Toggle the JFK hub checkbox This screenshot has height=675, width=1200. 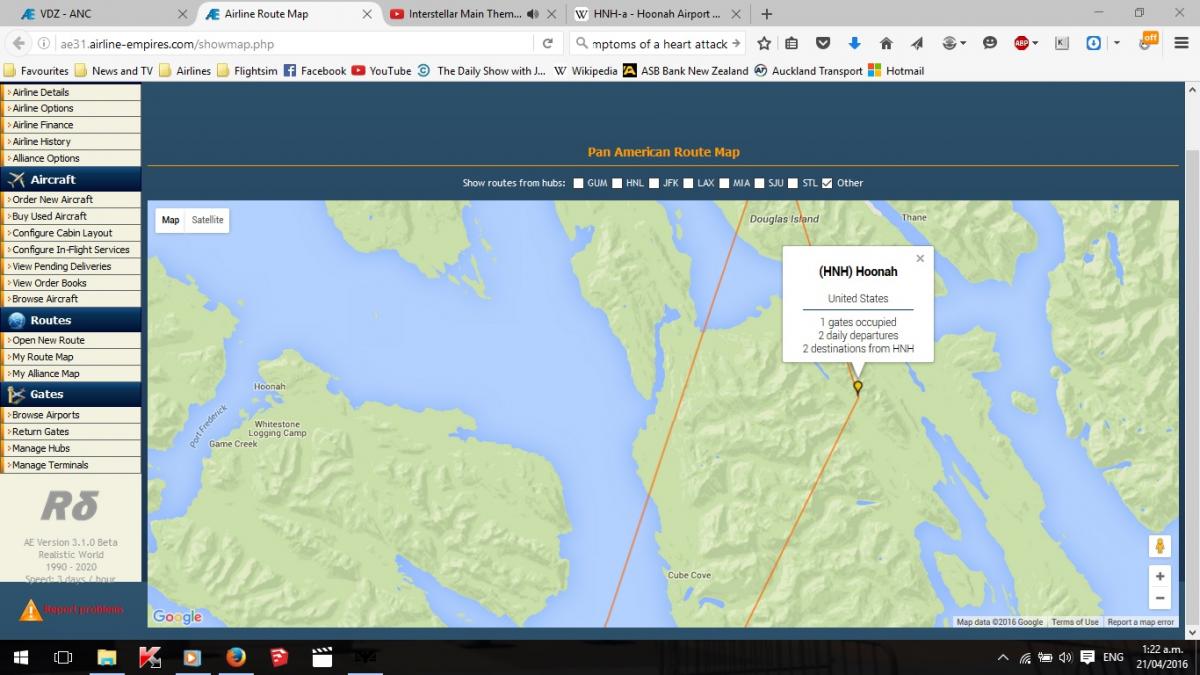[x=654, y=183]
